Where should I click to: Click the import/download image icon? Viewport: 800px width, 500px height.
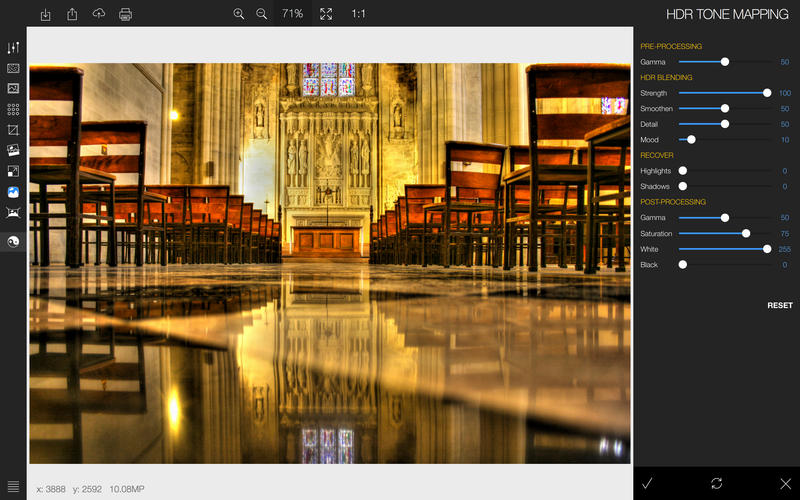[x=46, y=14]
